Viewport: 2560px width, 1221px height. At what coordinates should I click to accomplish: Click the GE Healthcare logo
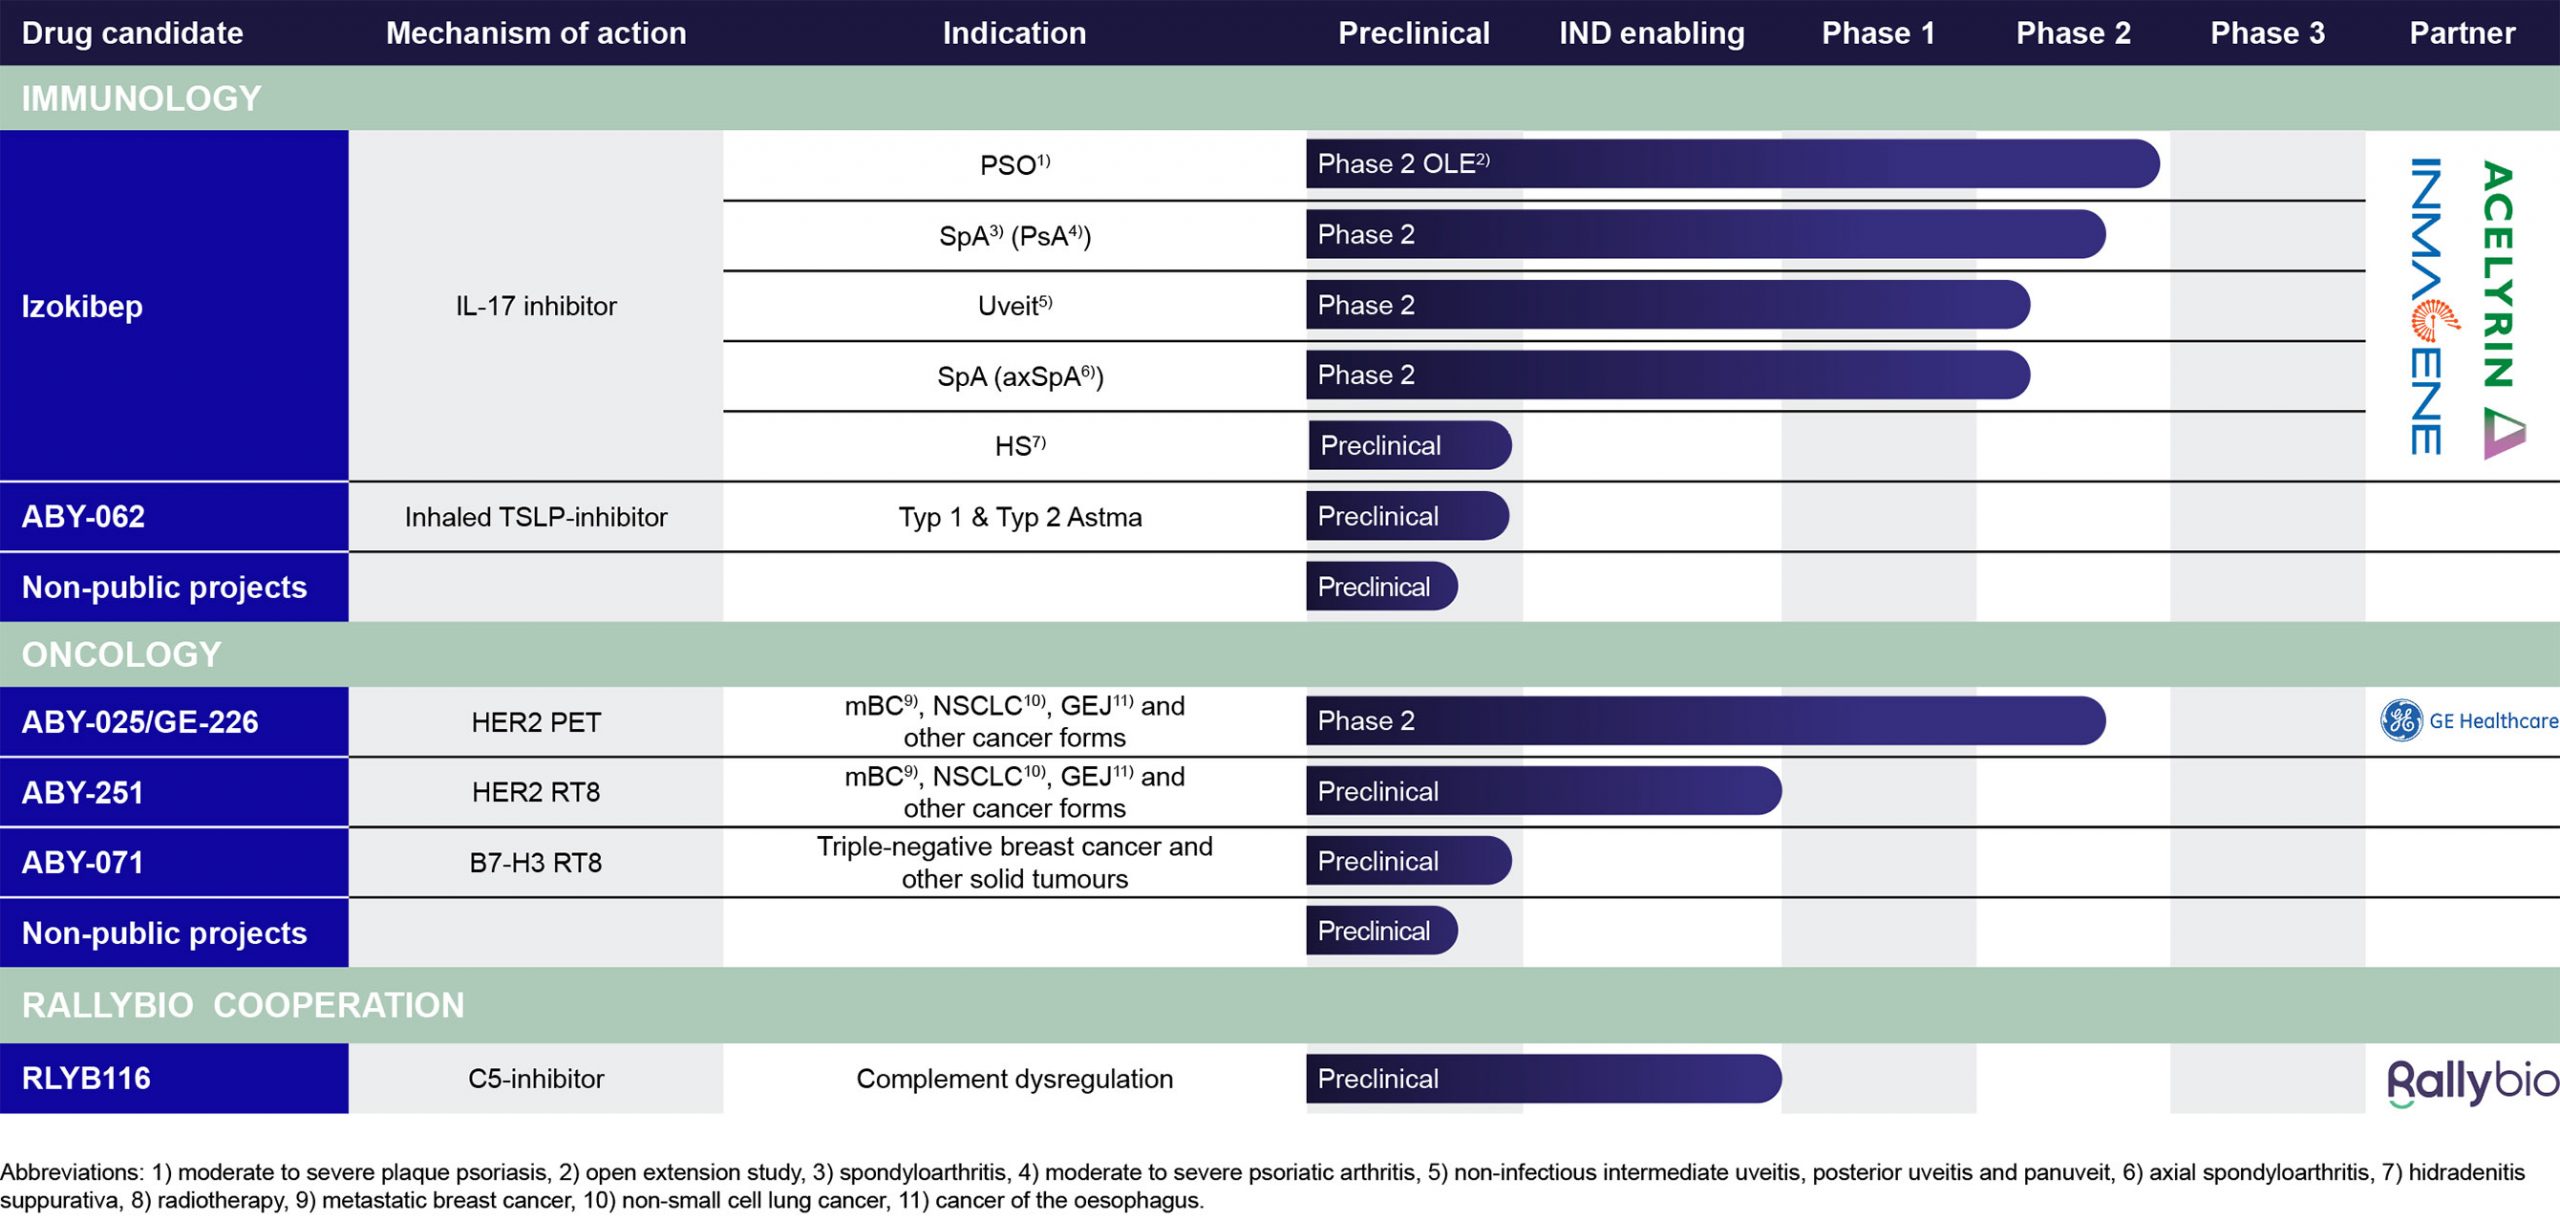click(x=2467, y=720)
